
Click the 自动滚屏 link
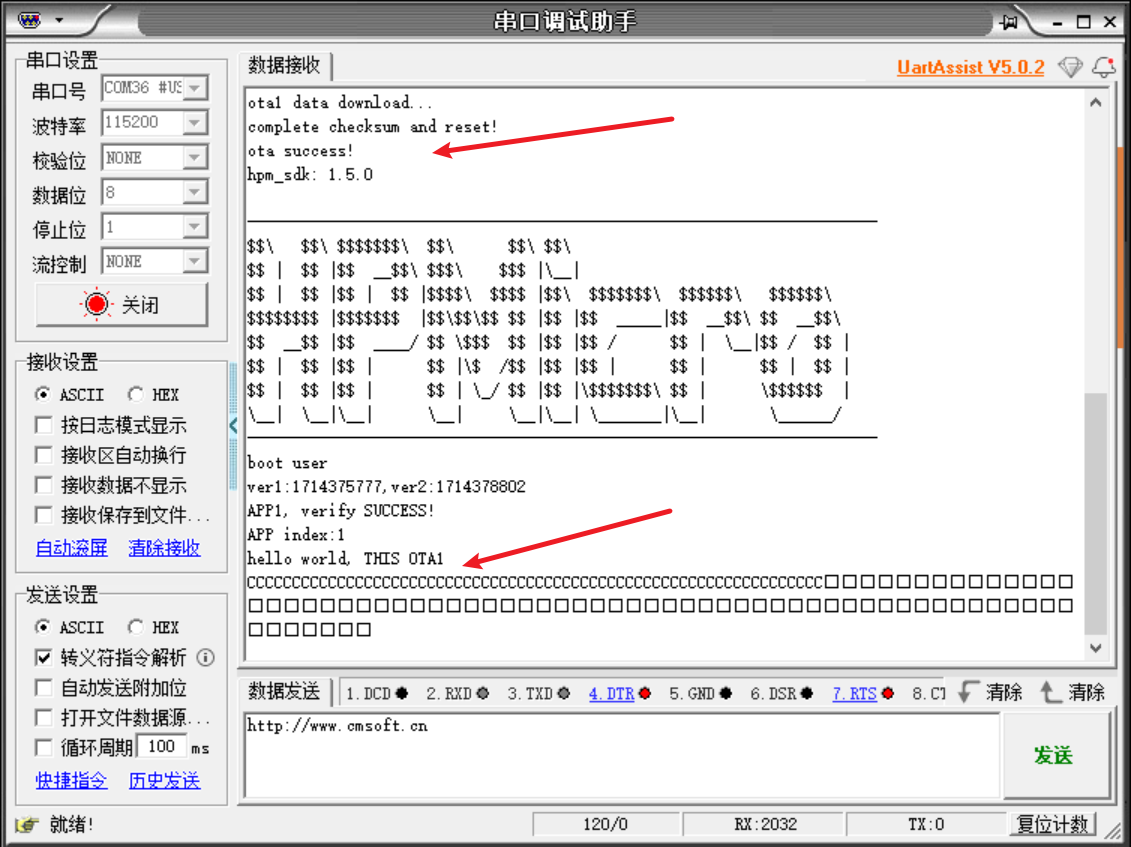71,548
